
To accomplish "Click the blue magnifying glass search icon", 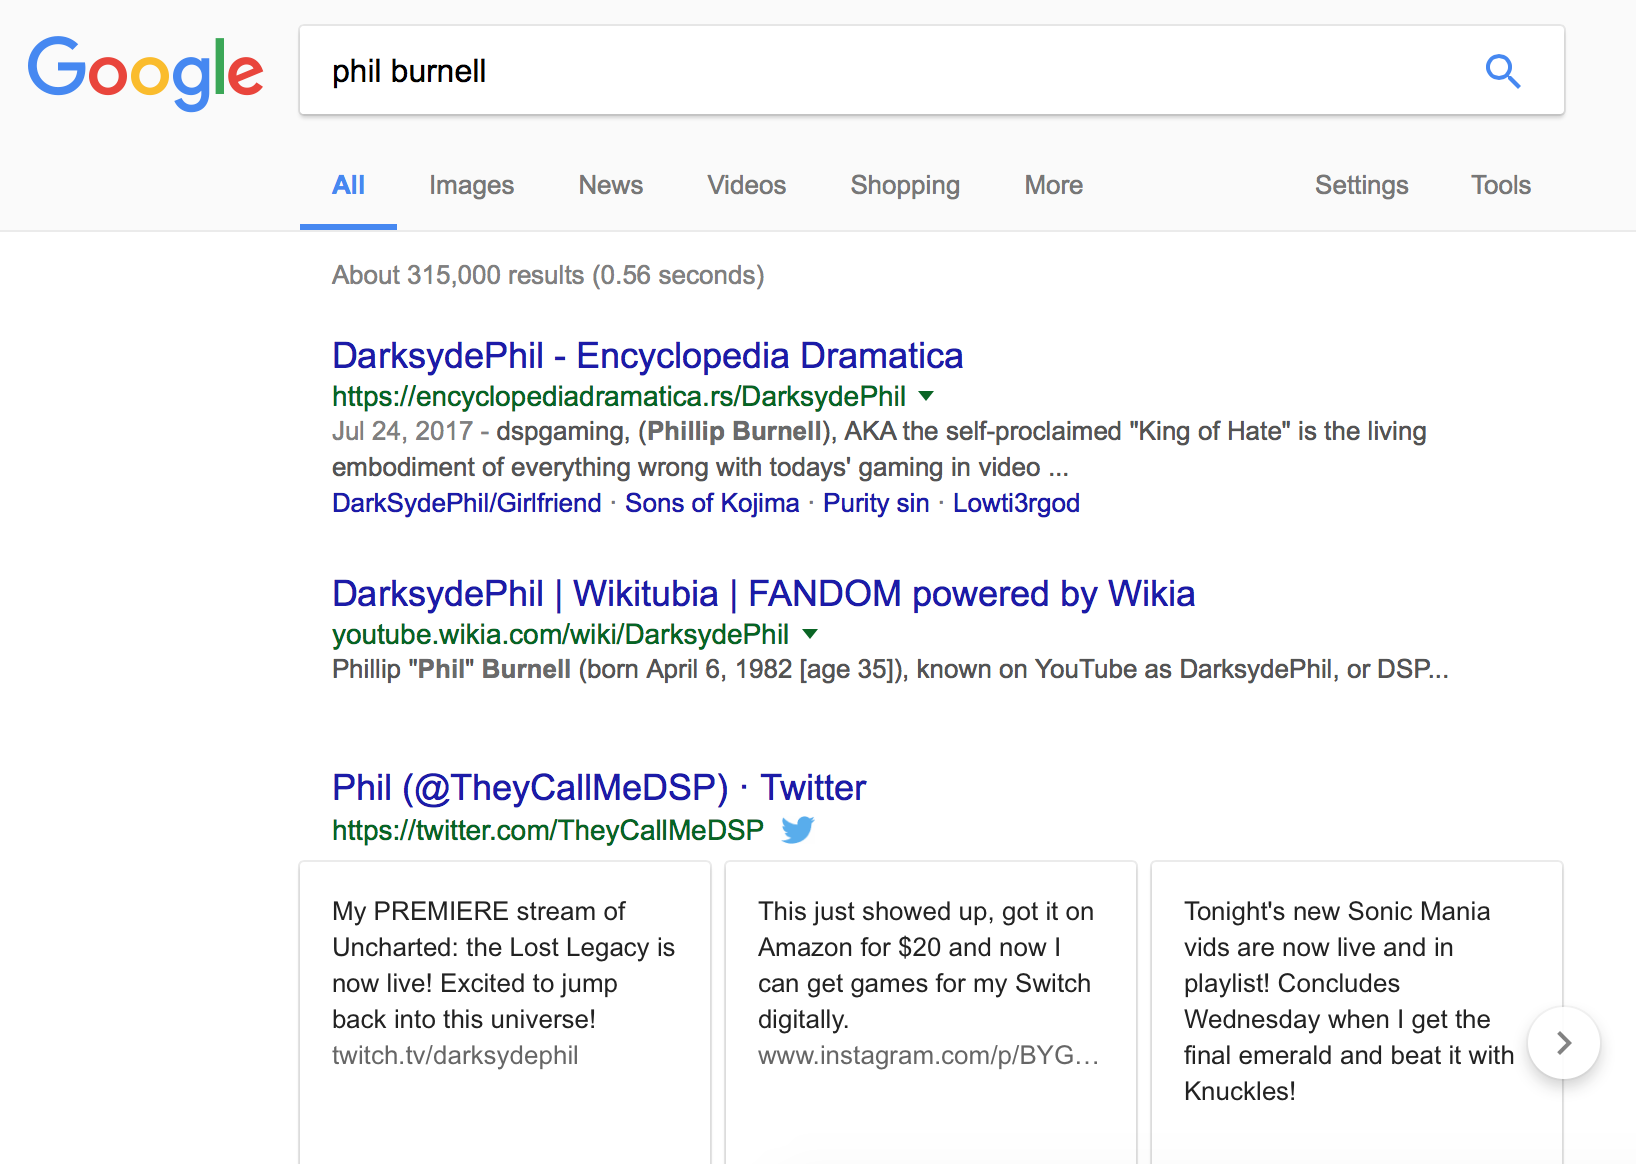I will [1502, 71].
